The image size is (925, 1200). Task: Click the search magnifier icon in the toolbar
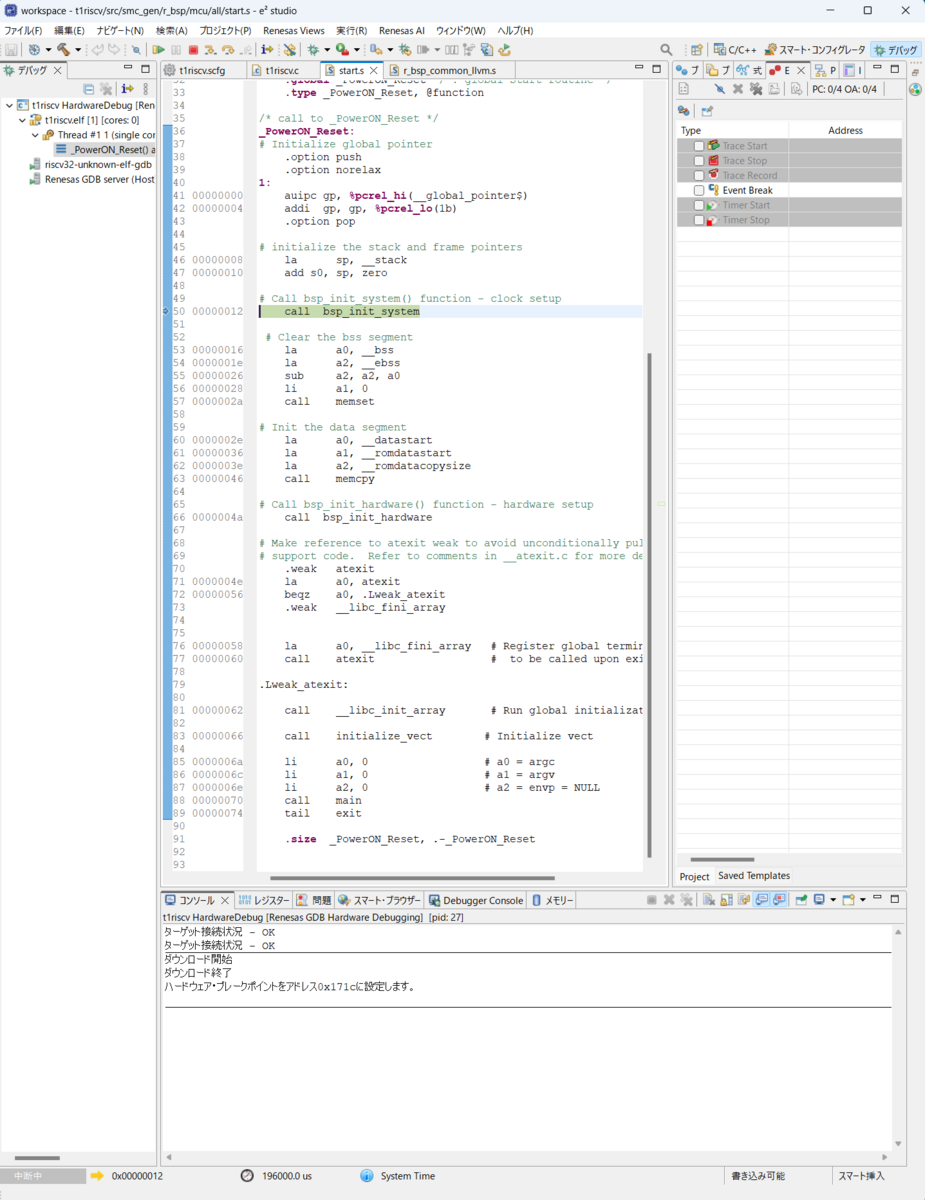tap(665, 47)
